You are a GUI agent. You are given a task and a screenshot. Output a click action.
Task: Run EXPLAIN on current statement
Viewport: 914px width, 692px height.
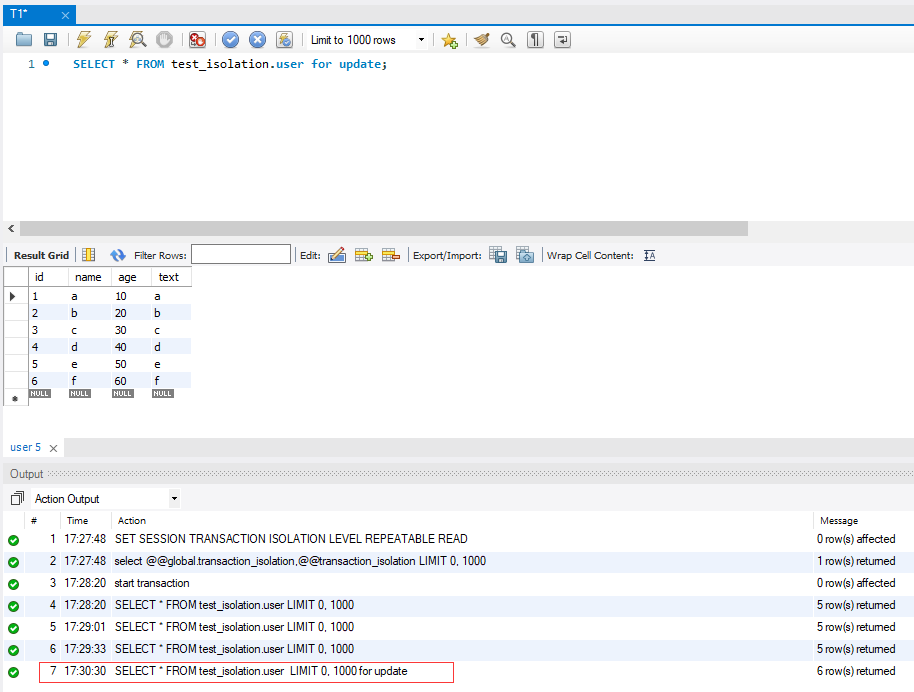coord(138,40)
